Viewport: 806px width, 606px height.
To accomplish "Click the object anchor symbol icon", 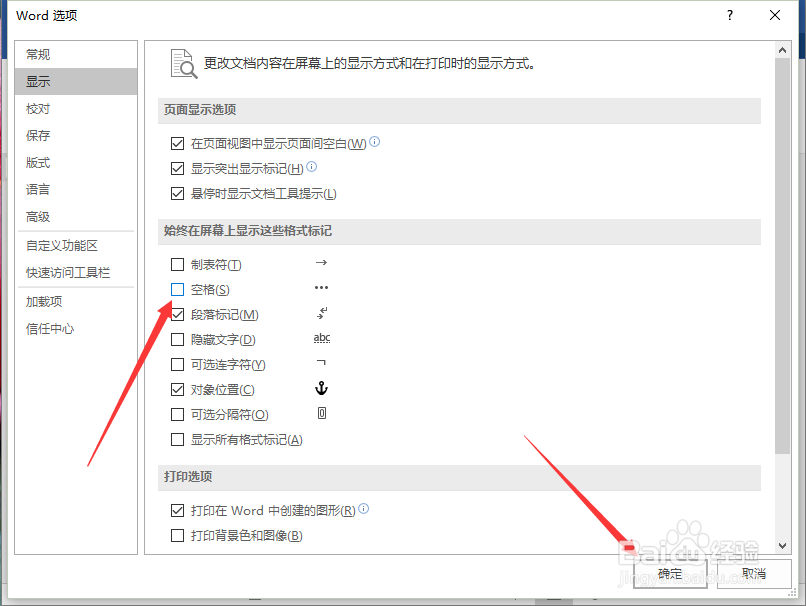I will [321, 388].
